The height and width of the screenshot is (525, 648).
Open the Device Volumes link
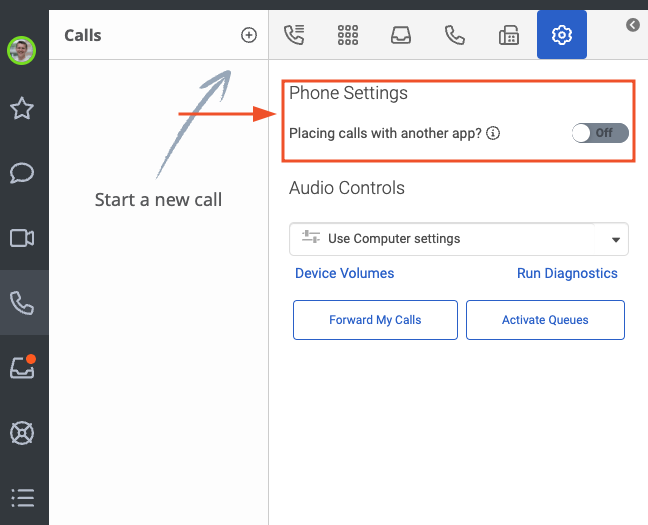pos(344,273)
